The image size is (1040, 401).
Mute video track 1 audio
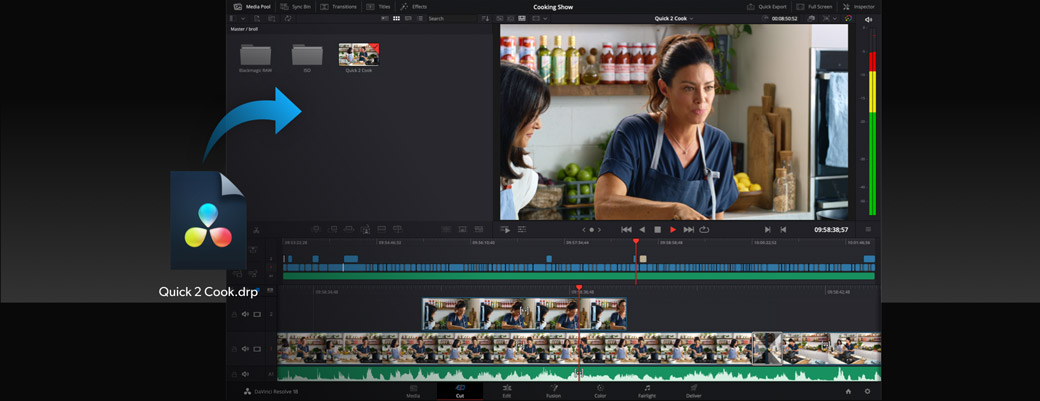point(245,349)
